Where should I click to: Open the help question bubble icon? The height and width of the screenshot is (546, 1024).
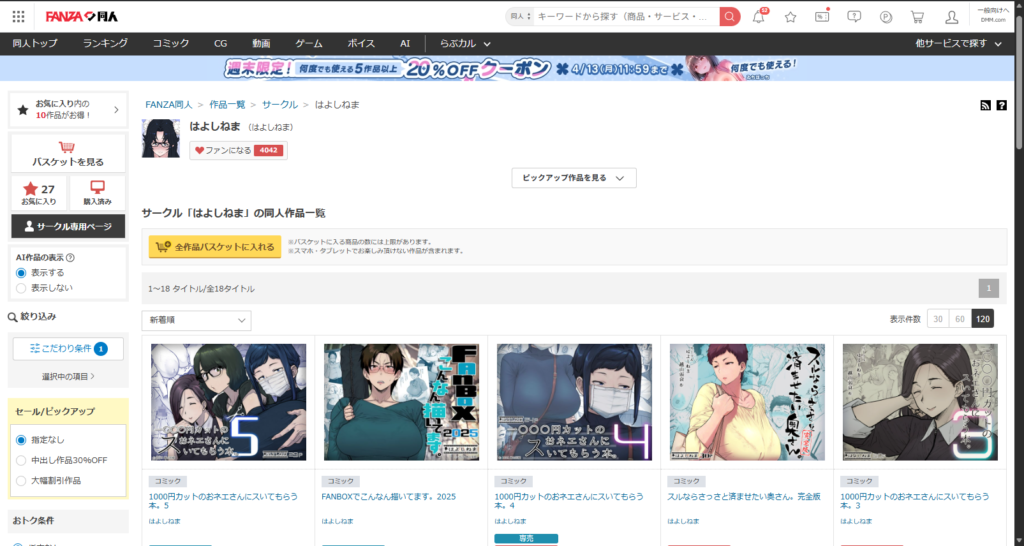pyautogui.click(x=854, y=17)
